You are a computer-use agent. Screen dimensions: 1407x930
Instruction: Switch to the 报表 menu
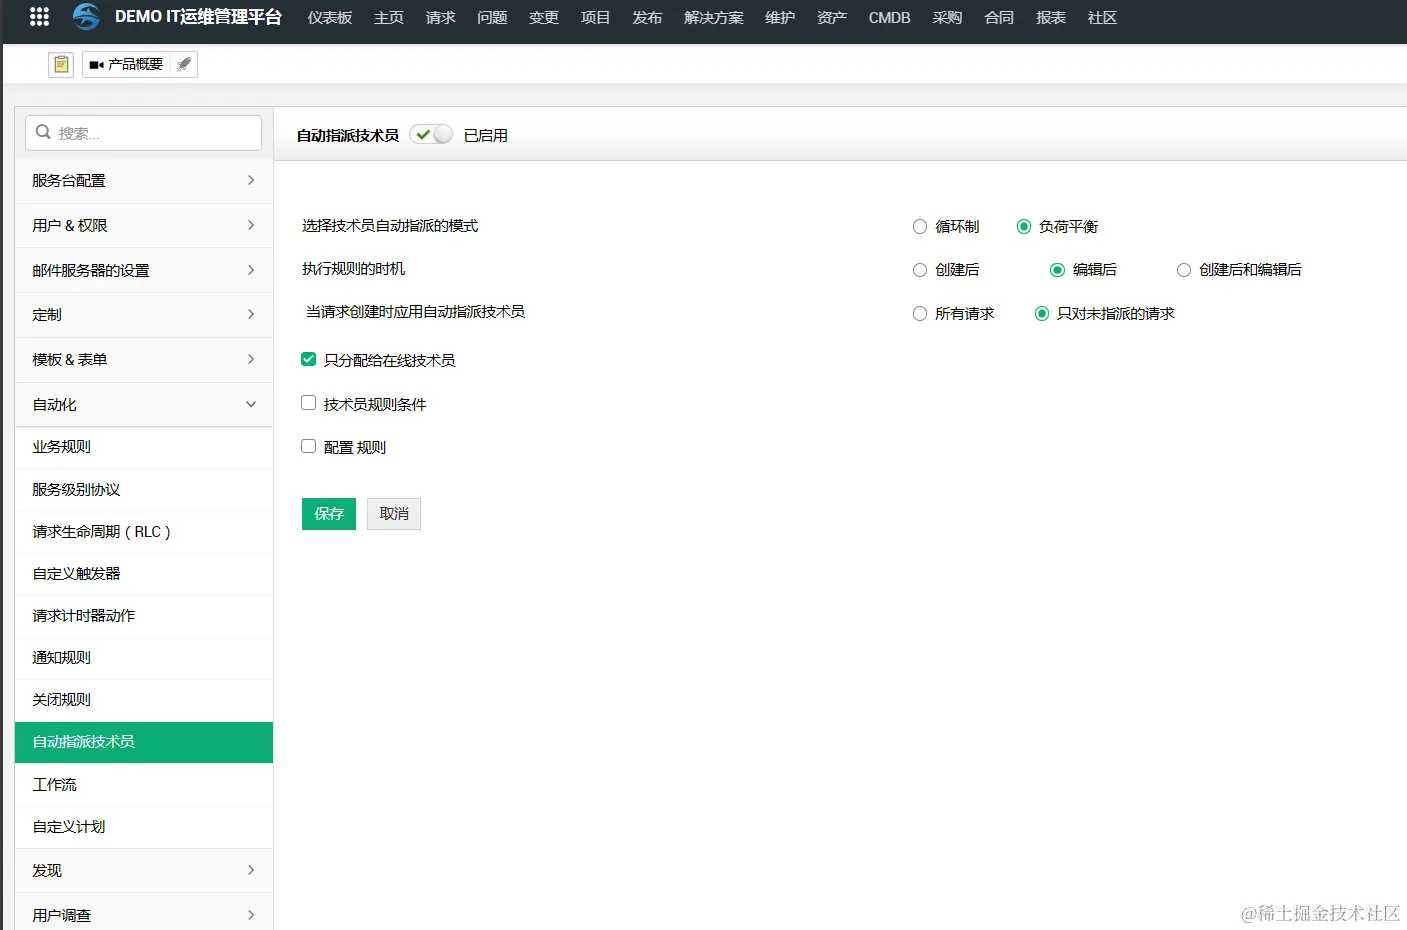click(x=1050, y=17)
